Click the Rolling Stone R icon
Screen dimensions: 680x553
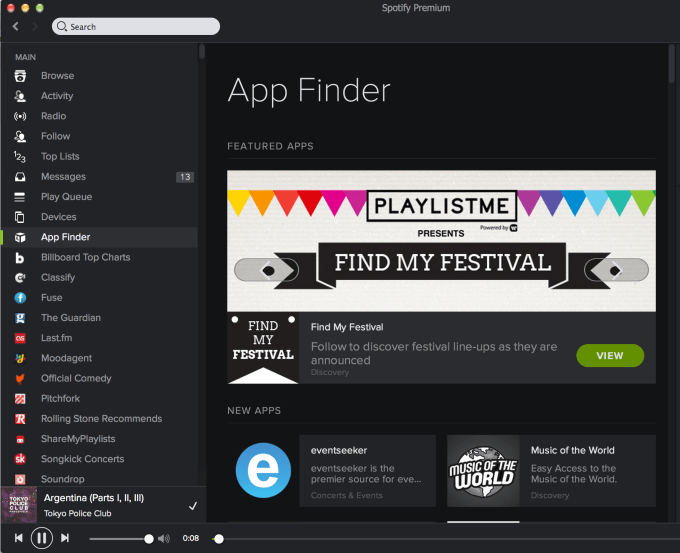(20, 419)
